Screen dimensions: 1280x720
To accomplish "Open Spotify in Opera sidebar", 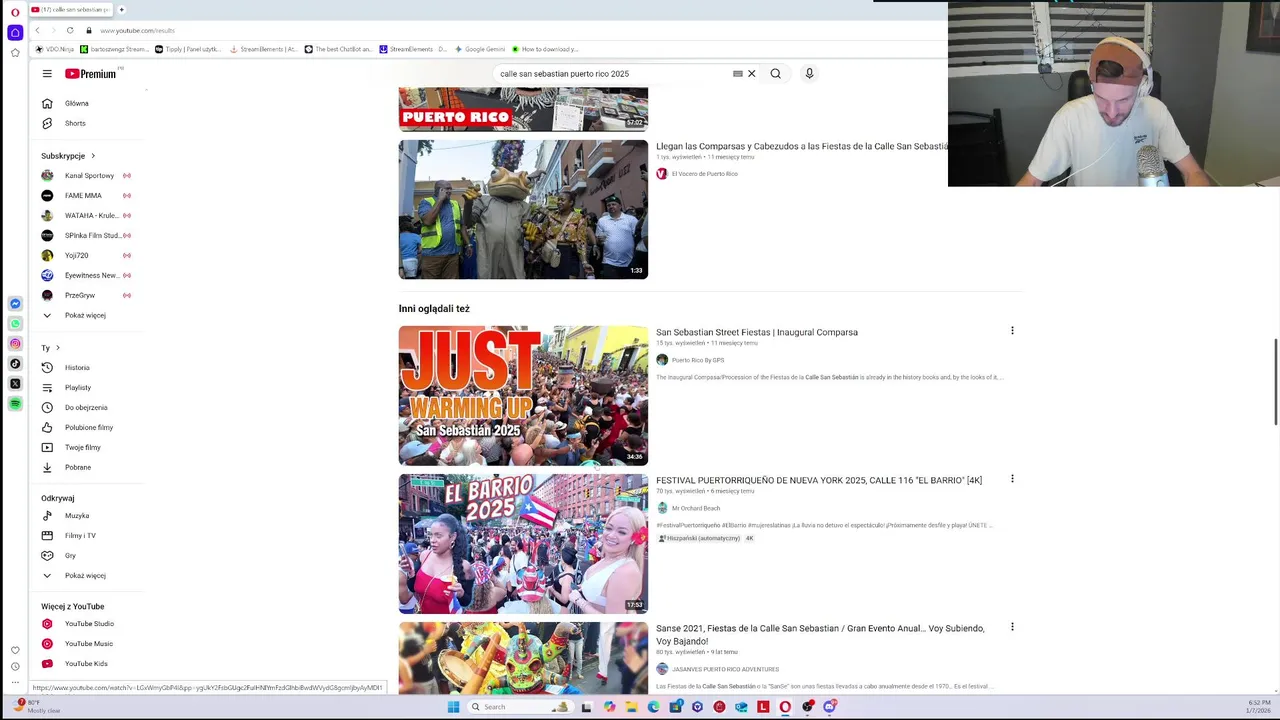I will point(15,403).
